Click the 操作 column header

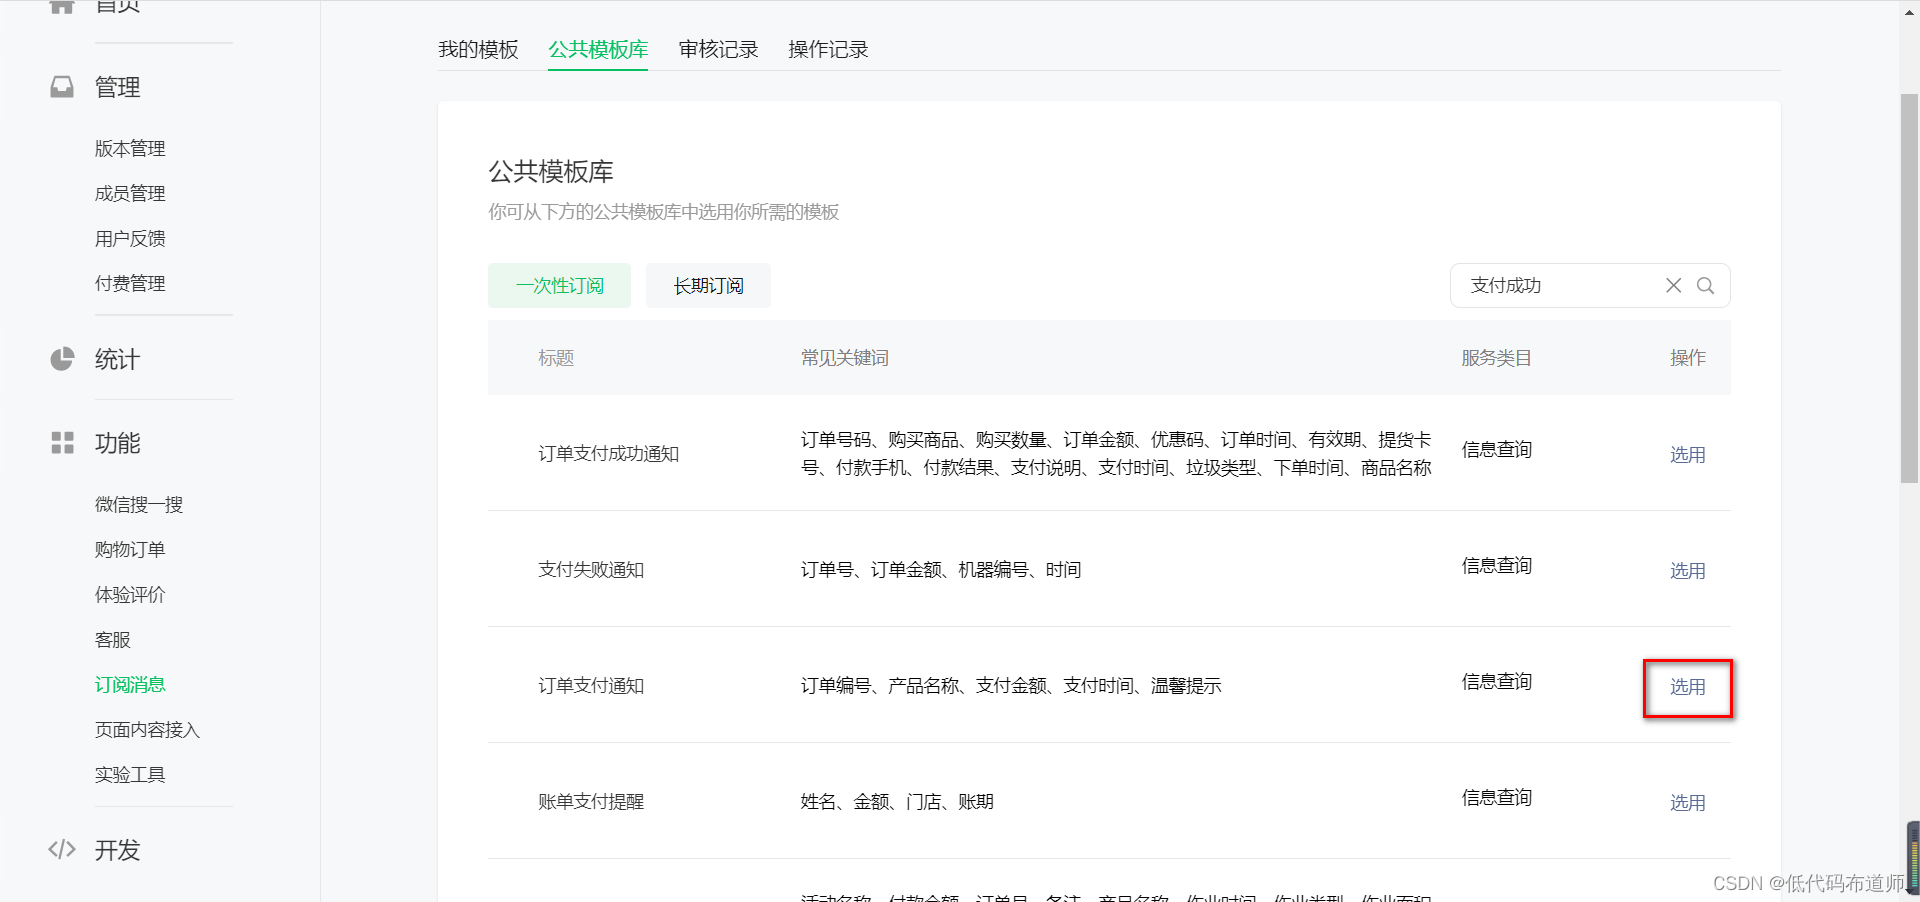click(1687, 358)
